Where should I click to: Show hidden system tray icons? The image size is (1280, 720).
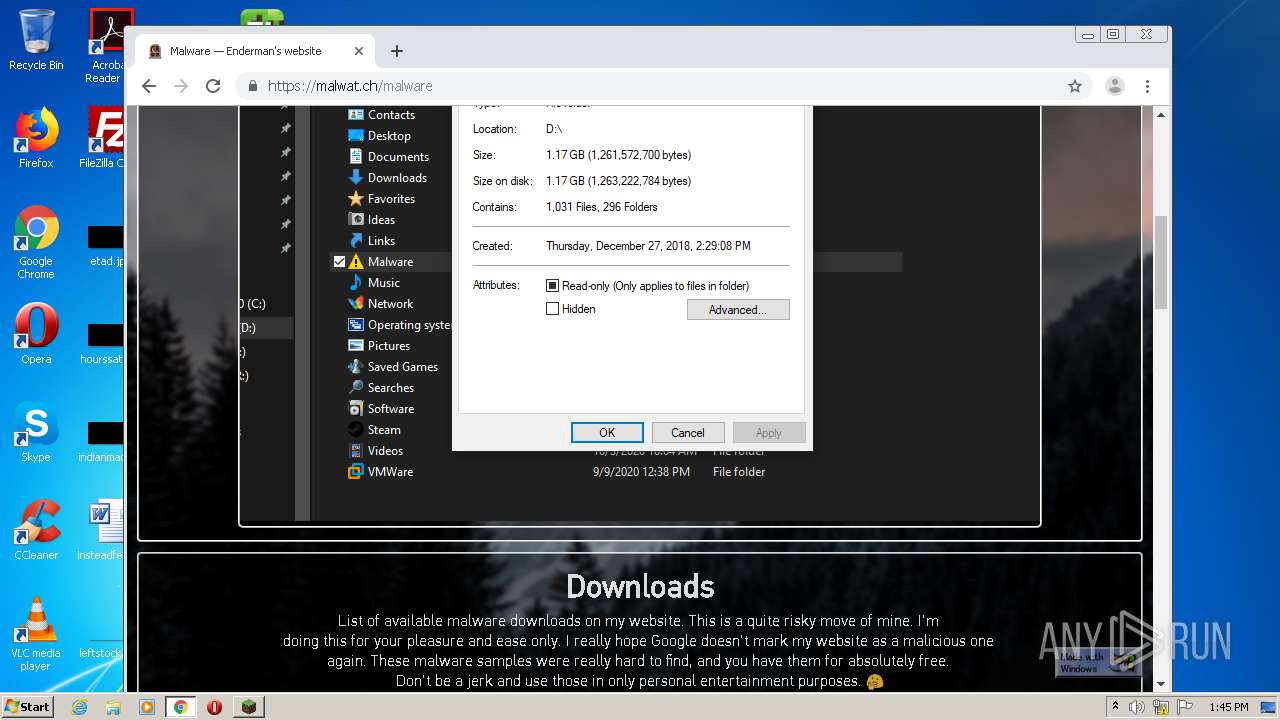1115,707
